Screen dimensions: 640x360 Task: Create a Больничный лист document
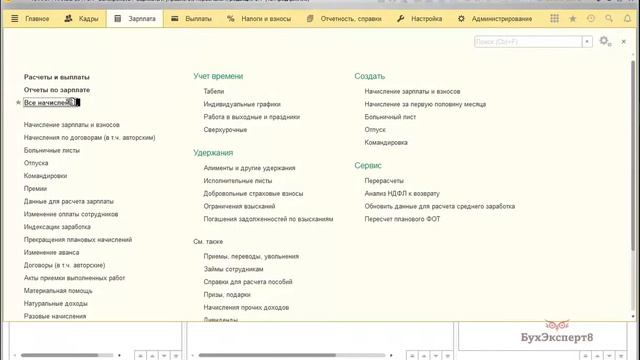(x=390, y=117)
